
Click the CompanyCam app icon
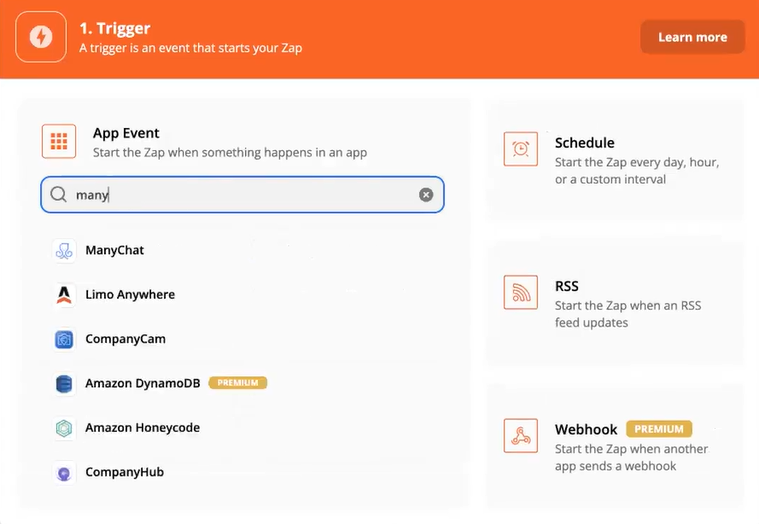(x=64, y=339)
